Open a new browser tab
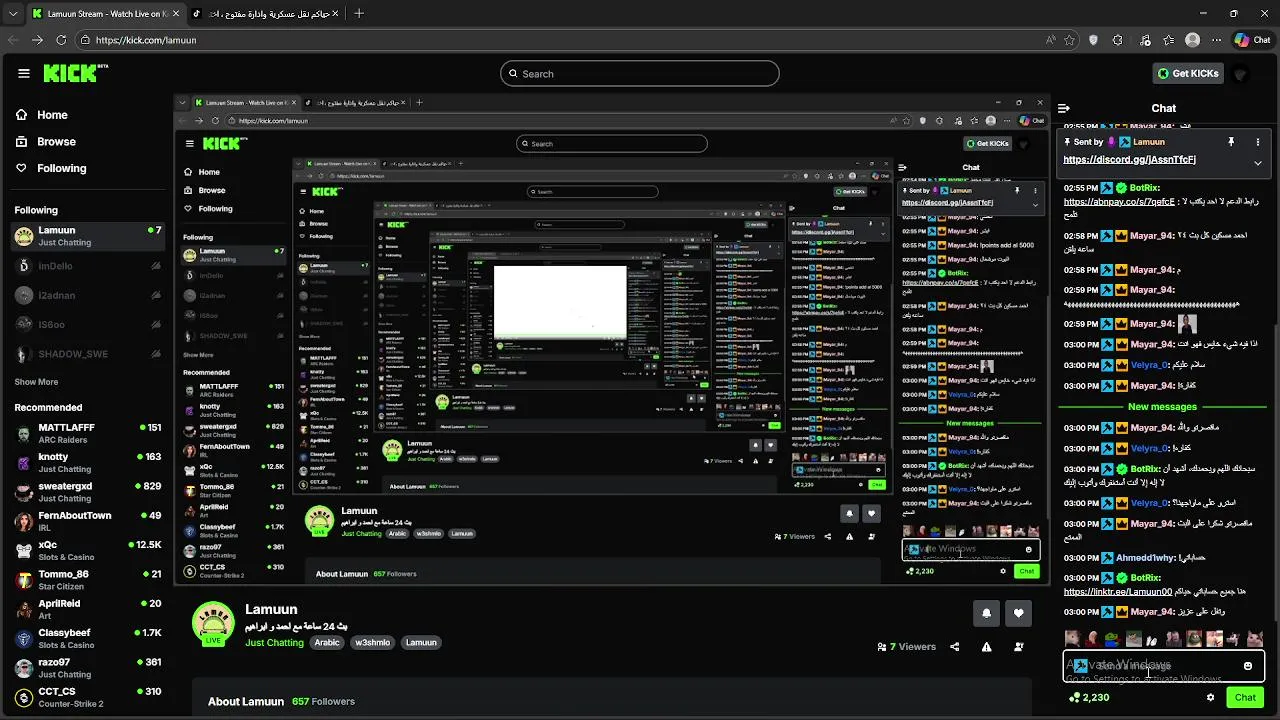Screen dimensions: 1280x720 click(359, 14)
